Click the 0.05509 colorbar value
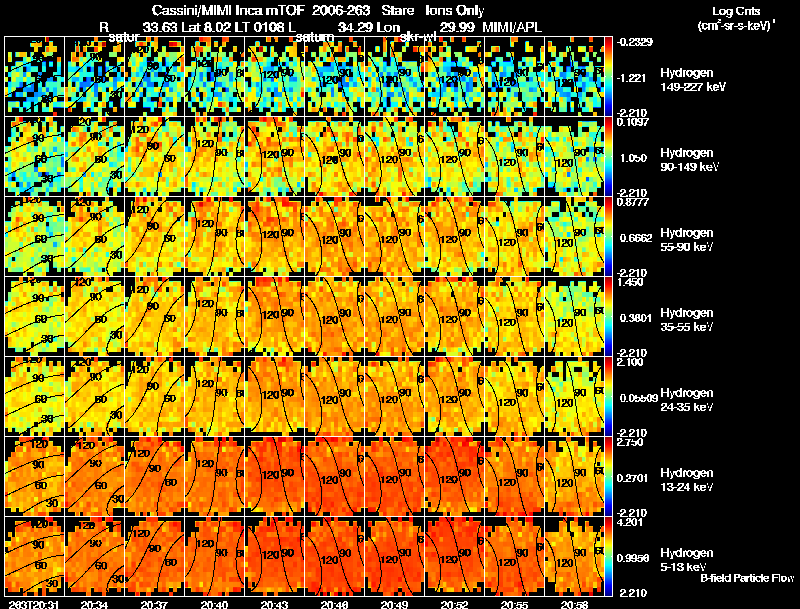 [637, 398]
